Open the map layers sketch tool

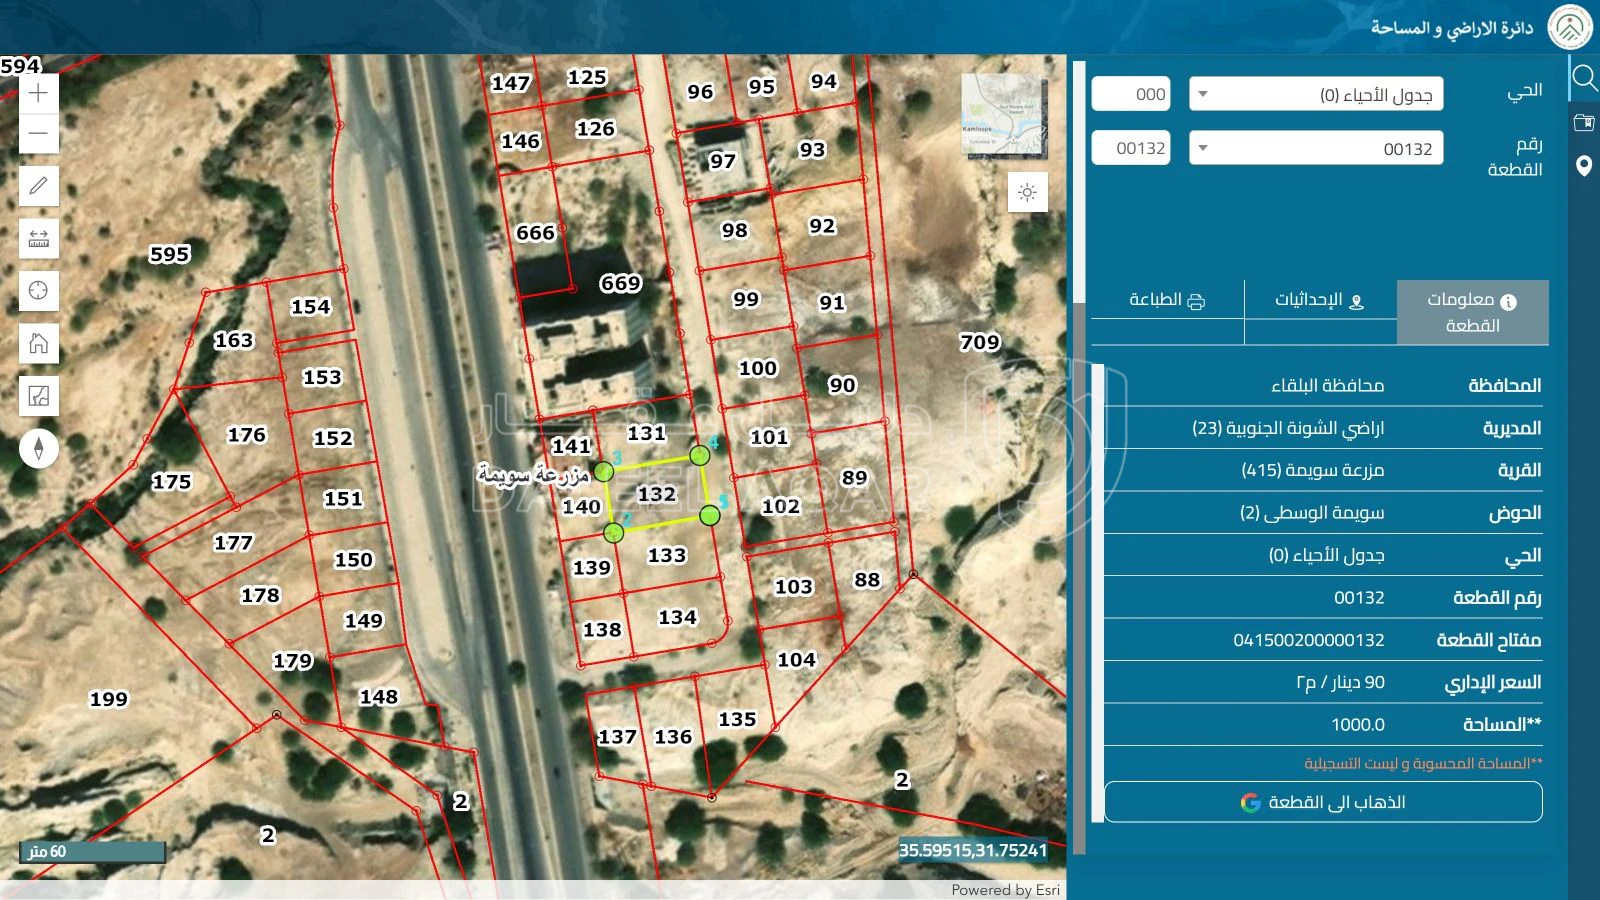39,396
